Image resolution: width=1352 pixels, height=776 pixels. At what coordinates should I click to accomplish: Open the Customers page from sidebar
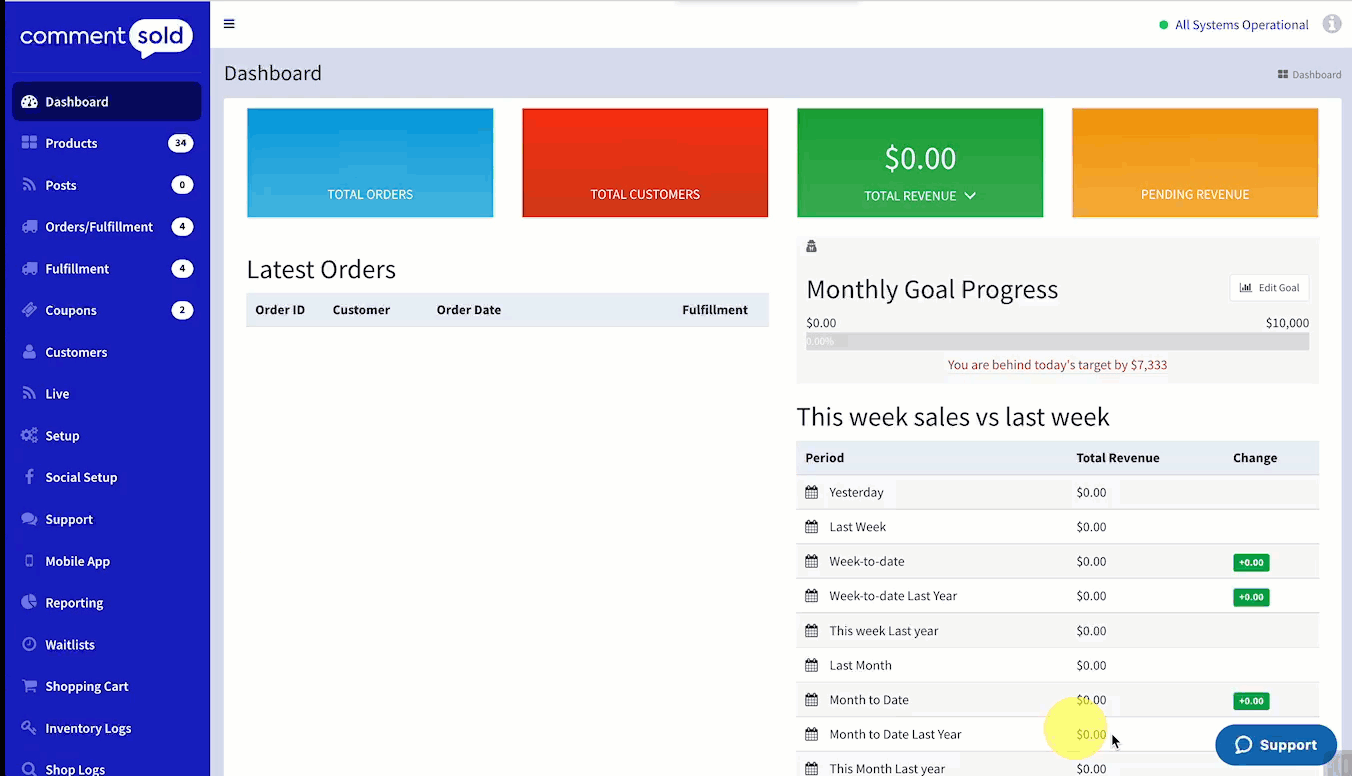[76, 352]
